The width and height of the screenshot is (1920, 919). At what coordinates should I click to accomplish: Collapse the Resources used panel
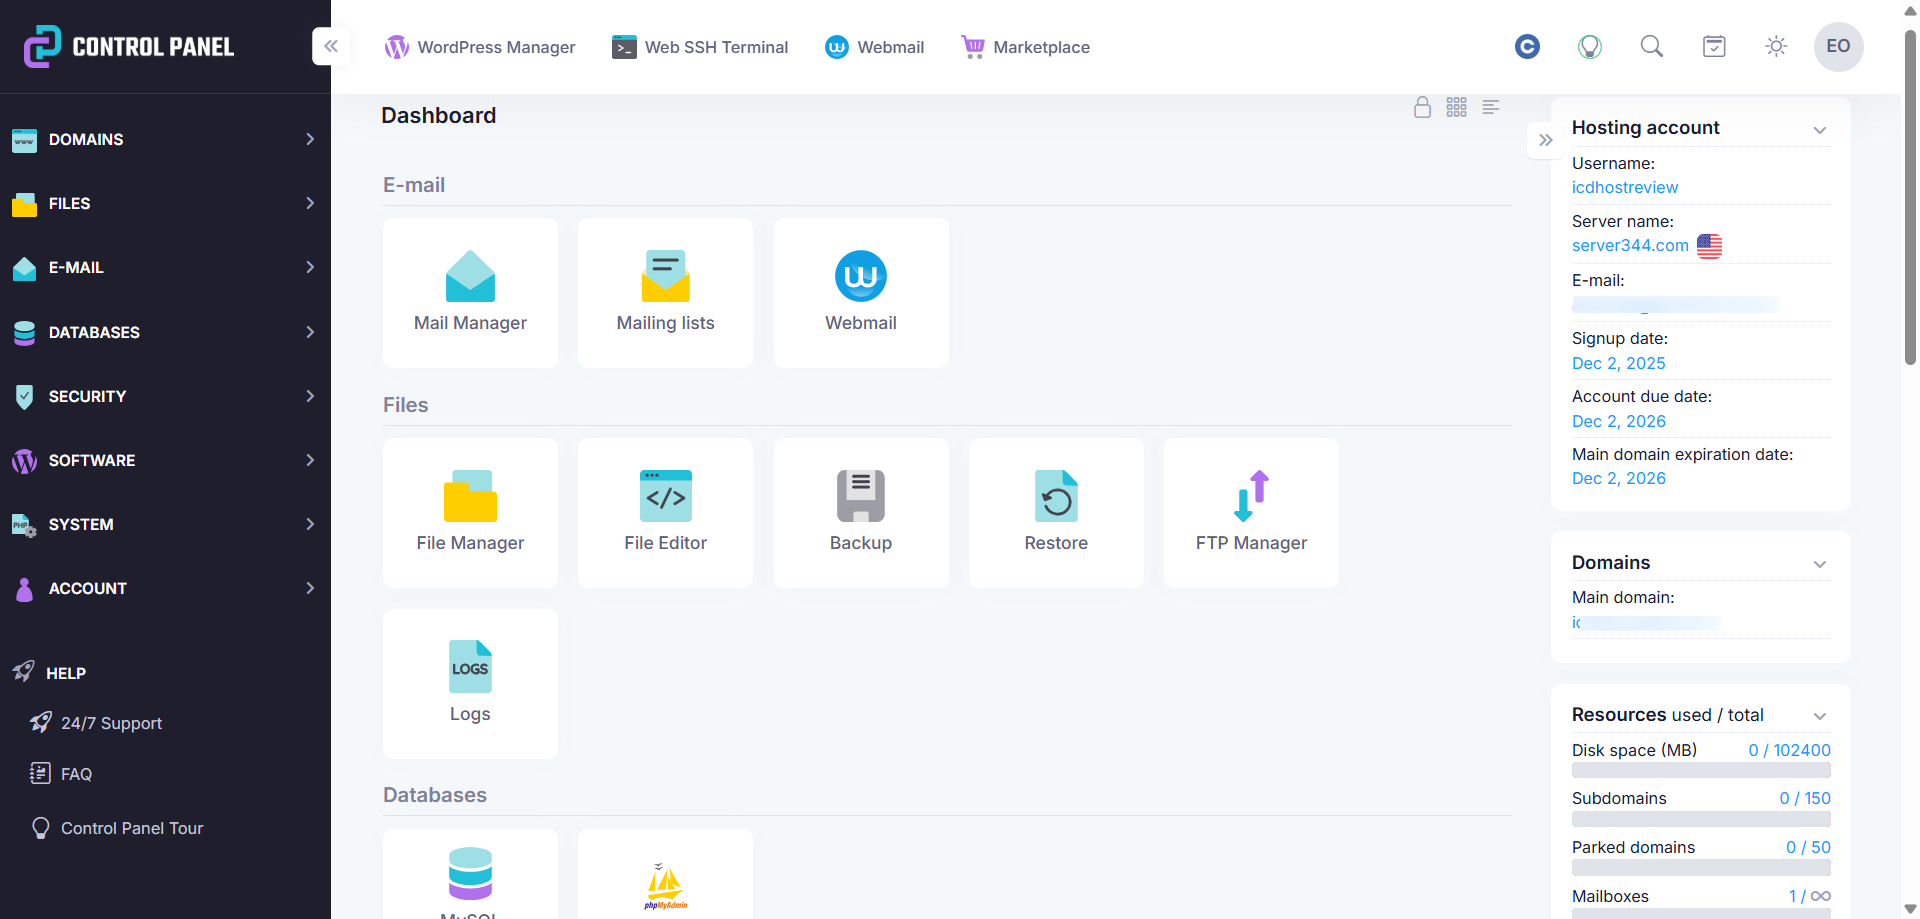click(x=1820, y=716)
